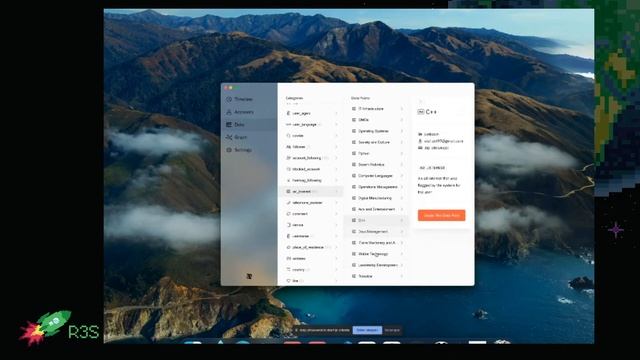The width and height of the screenshot is (640, 360).
Task: Expand the Swarm Robotics chevron
Action: 402,164
